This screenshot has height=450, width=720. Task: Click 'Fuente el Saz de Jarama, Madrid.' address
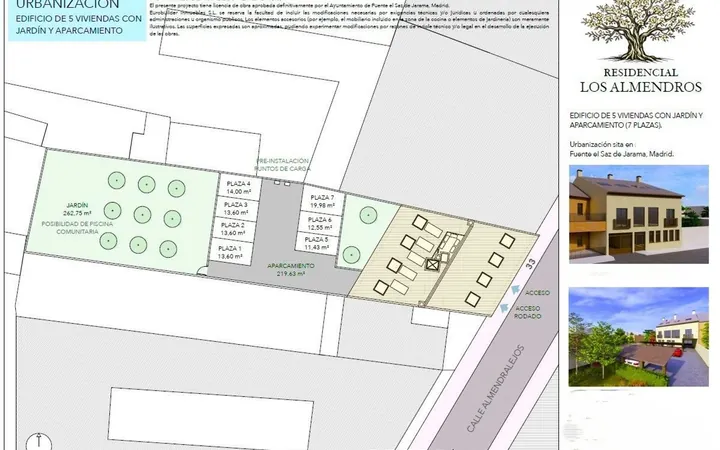622,154
